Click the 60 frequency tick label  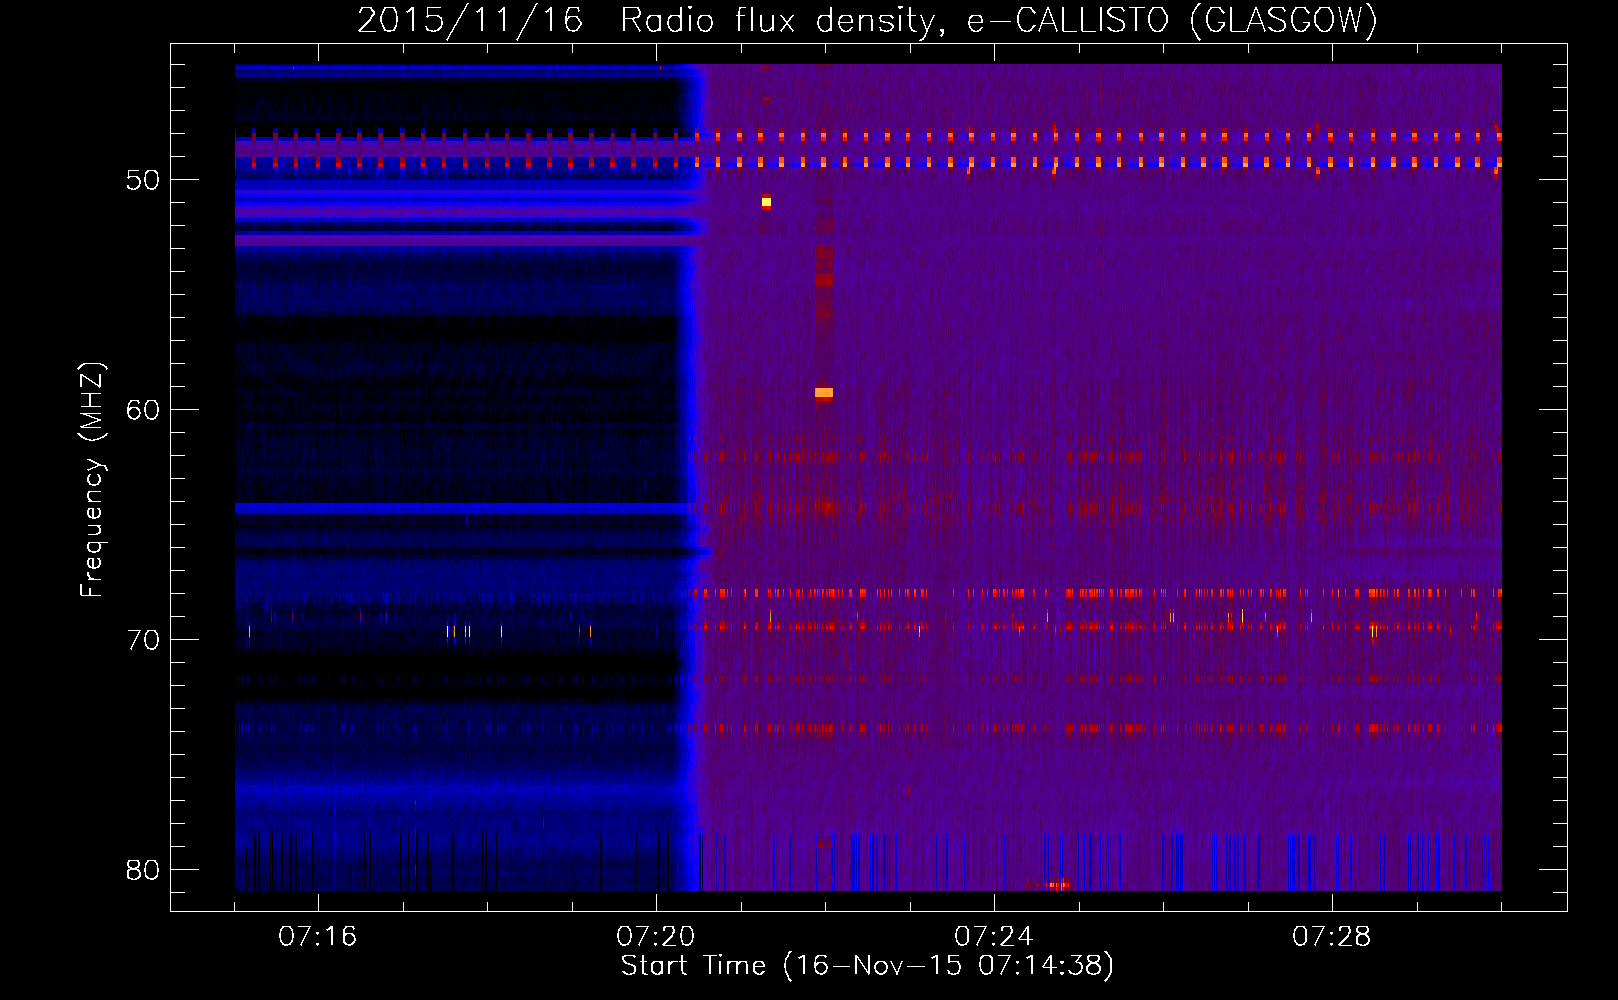(143, 411)
